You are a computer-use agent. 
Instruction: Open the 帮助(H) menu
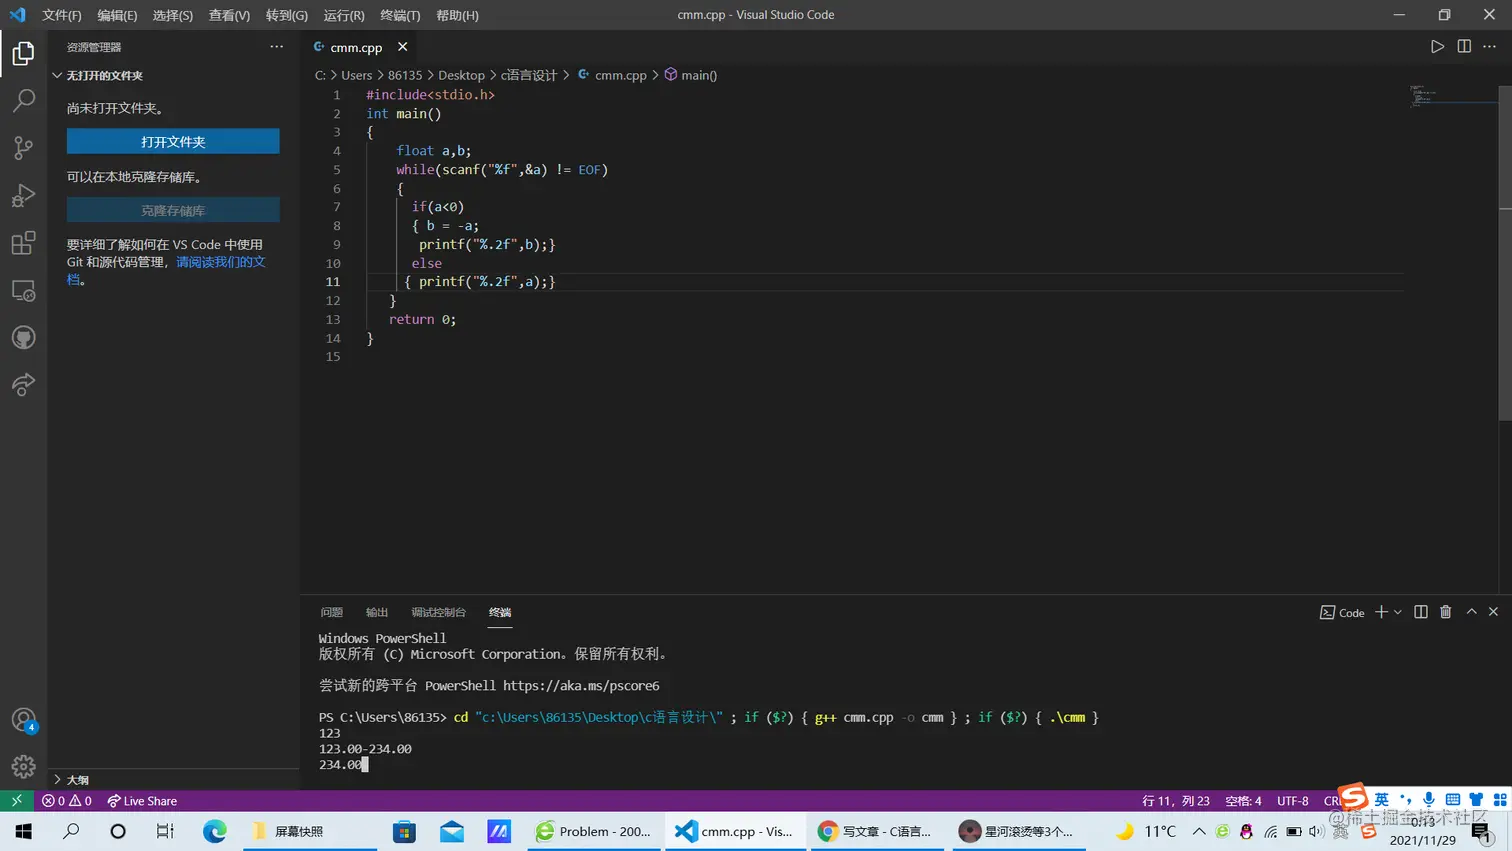tap(457, 15)
